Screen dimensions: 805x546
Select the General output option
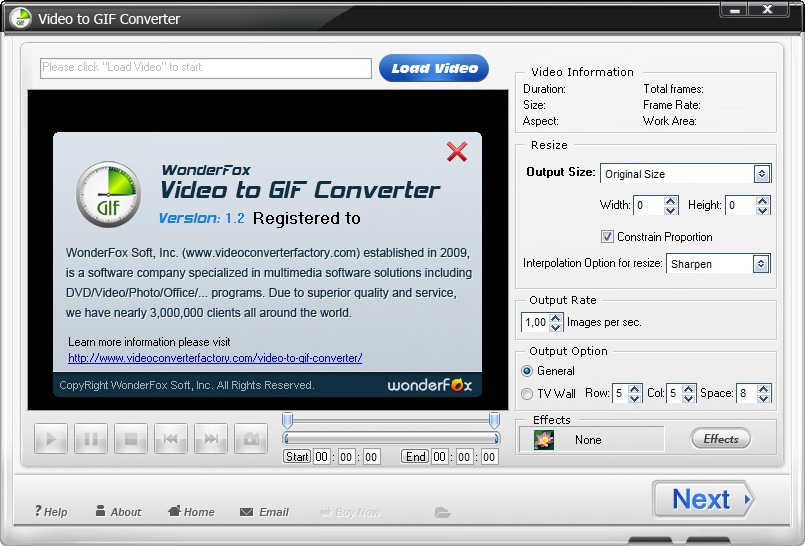[x=527, y=370]
